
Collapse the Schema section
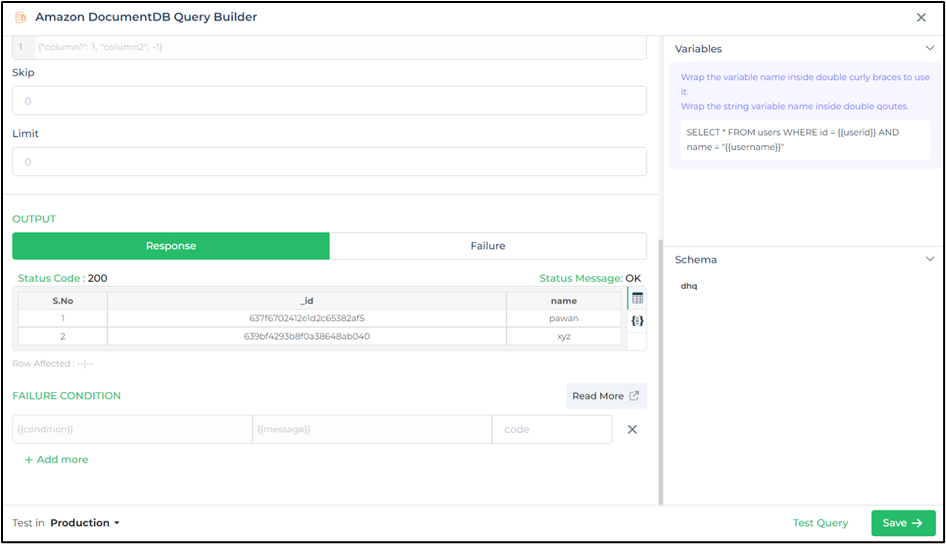click(x=929, y=259)
